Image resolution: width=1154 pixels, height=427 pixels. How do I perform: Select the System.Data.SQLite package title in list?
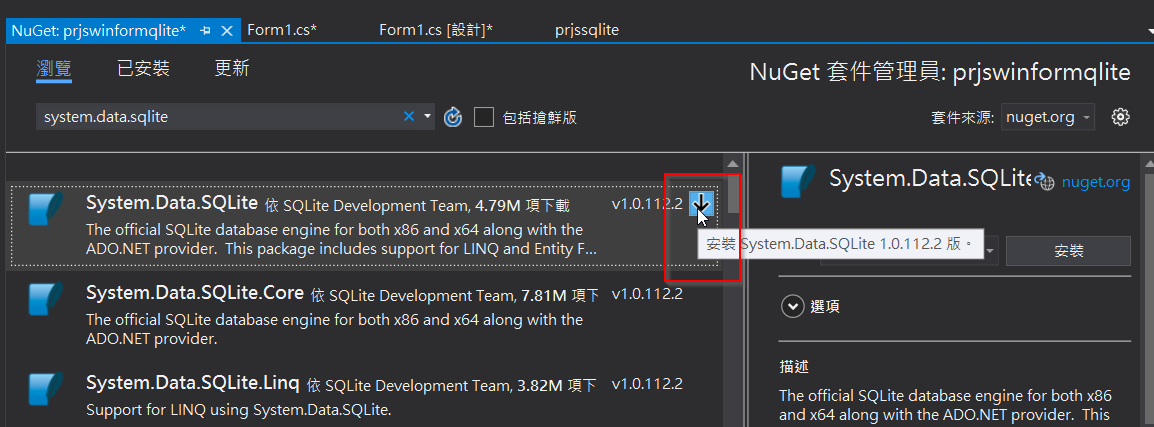click(x=172, y=202)
